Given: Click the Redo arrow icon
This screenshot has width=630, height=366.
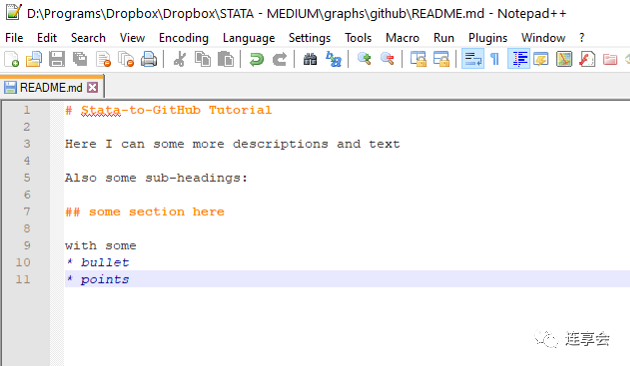Looking at the screenshot, I should (279, 59).
